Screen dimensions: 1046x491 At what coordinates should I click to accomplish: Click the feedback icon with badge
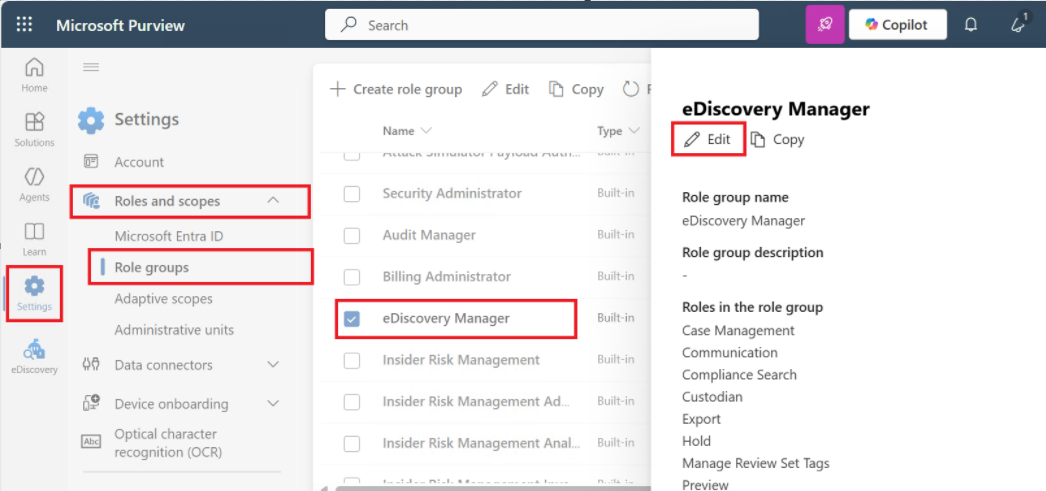point(1018,24)
